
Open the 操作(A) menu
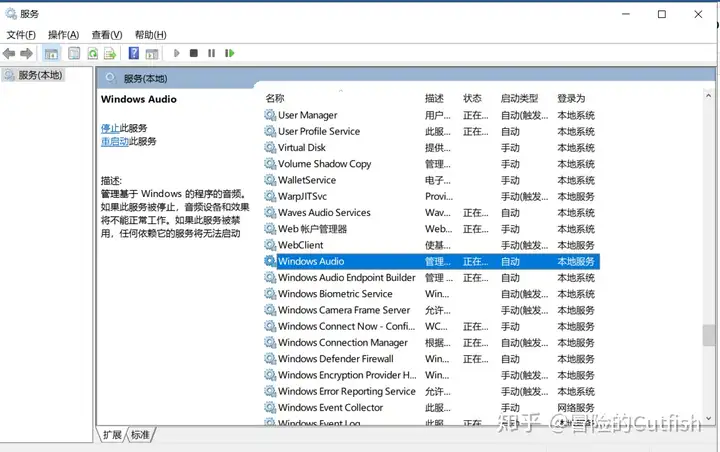point(63,35)
